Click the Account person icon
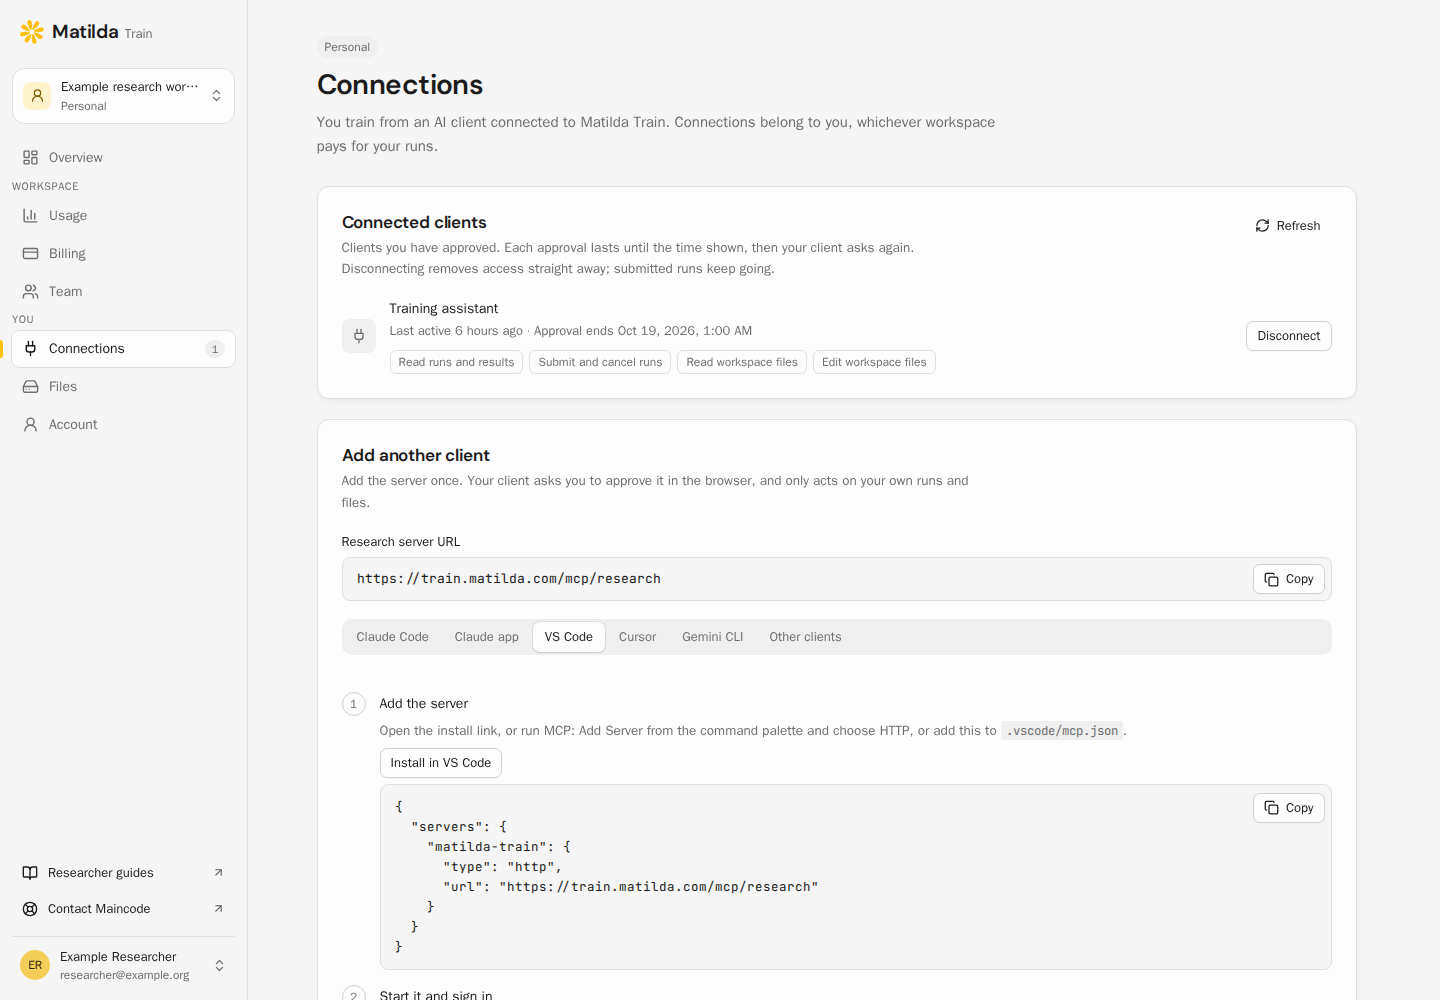The width and height of the screenshot is (1440, 1000). 30,424
